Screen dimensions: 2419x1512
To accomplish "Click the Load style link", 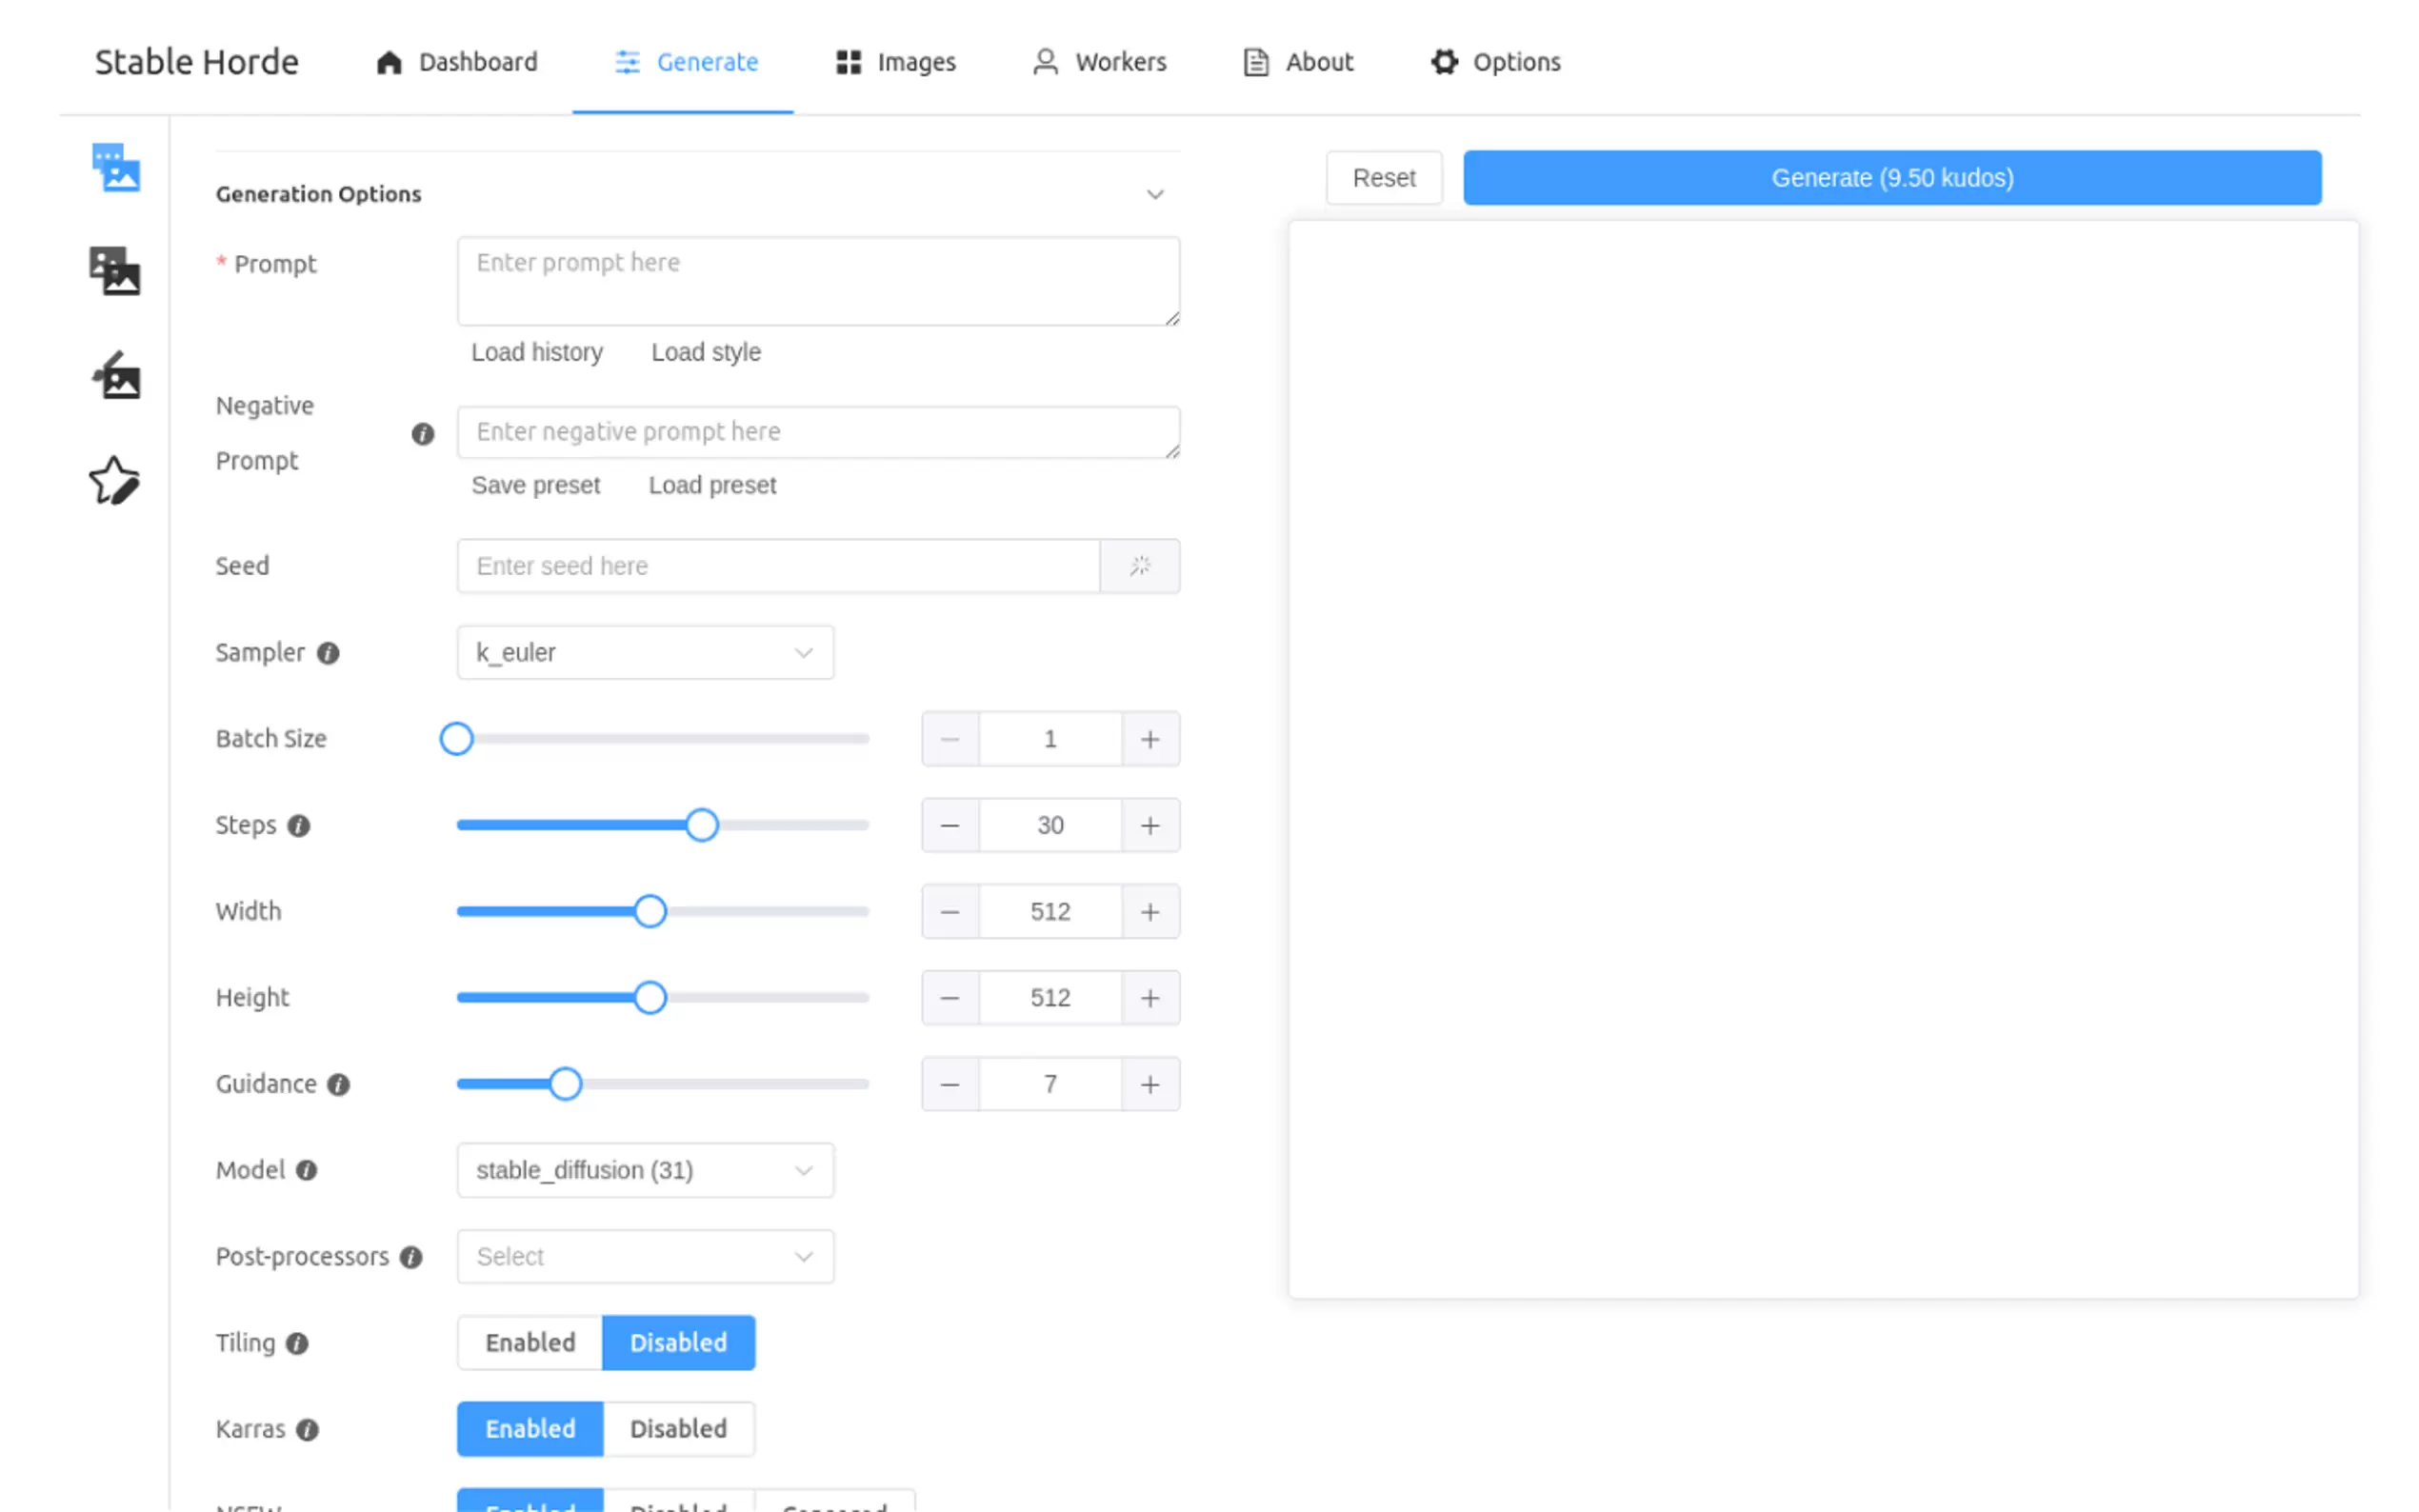I will (705, 352).
